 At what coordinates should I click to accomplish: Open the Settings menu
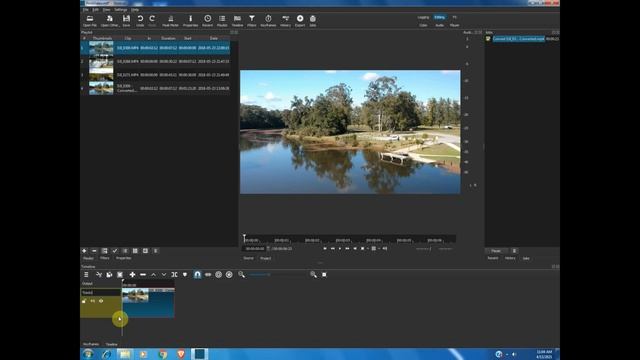[120, 9]
